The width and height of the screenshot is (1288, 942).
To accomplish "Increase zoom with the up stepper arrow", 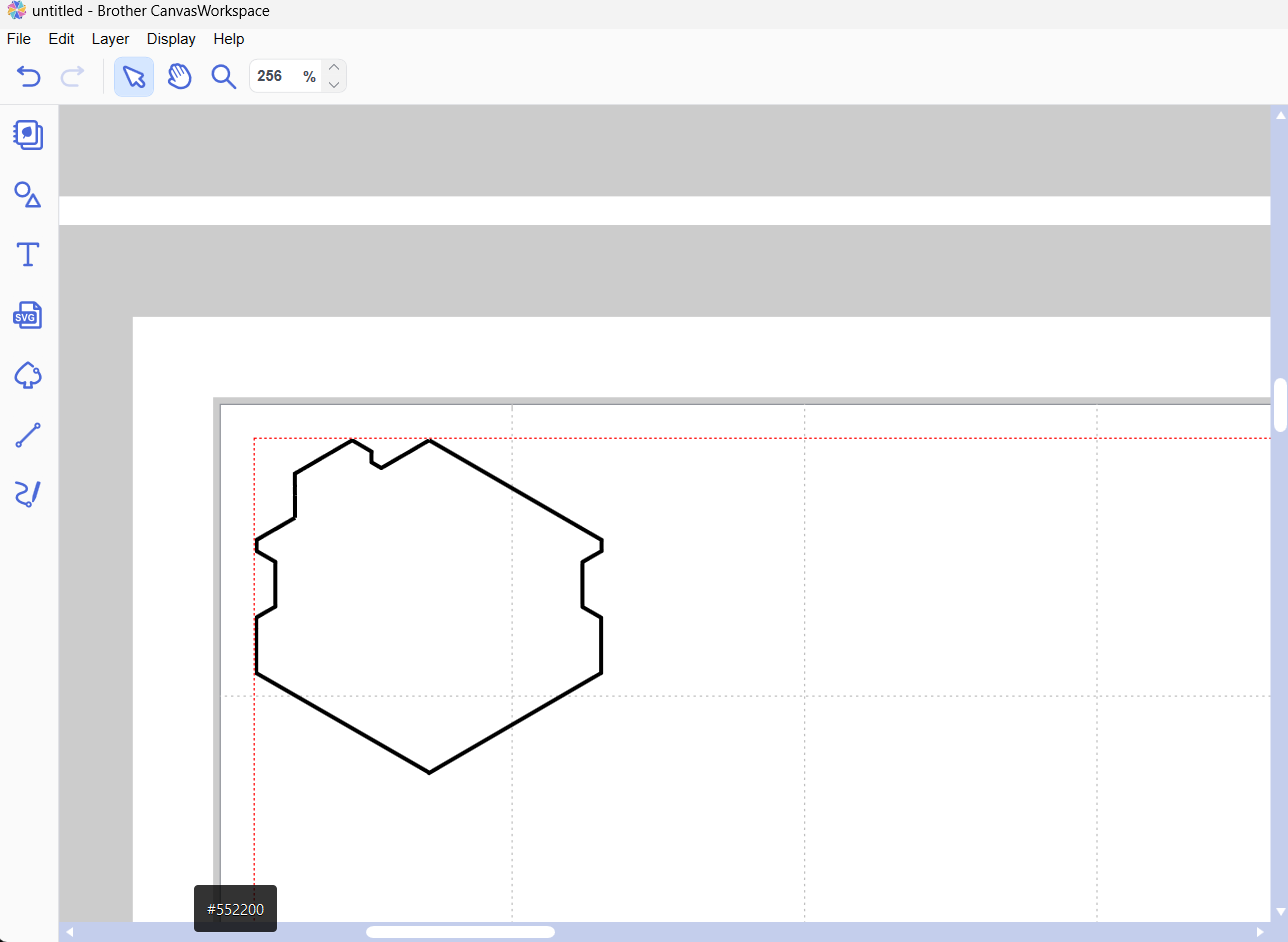I will click(x=335, y=68).
